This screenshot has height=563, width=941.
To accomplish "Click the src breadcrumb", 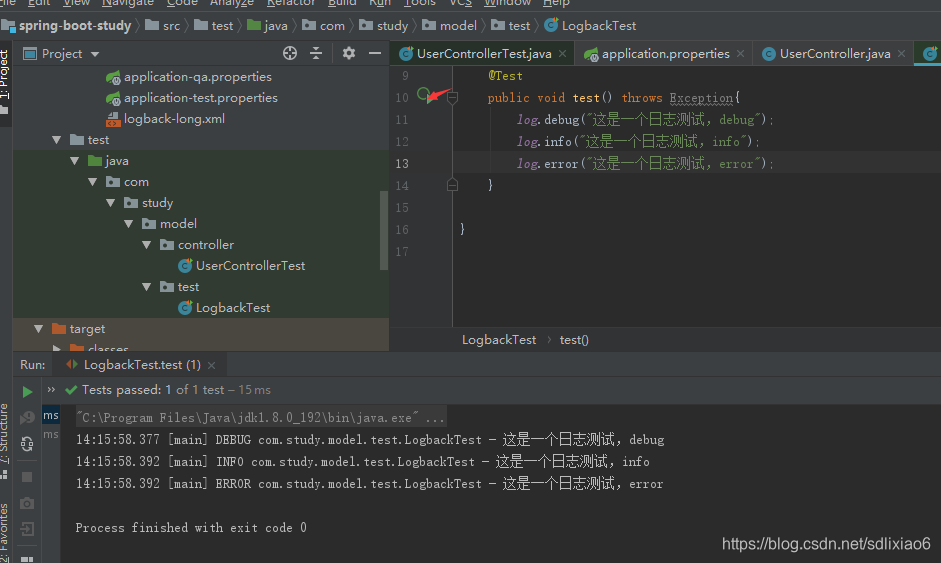I will pyautogui.click(x=171, y=26).
